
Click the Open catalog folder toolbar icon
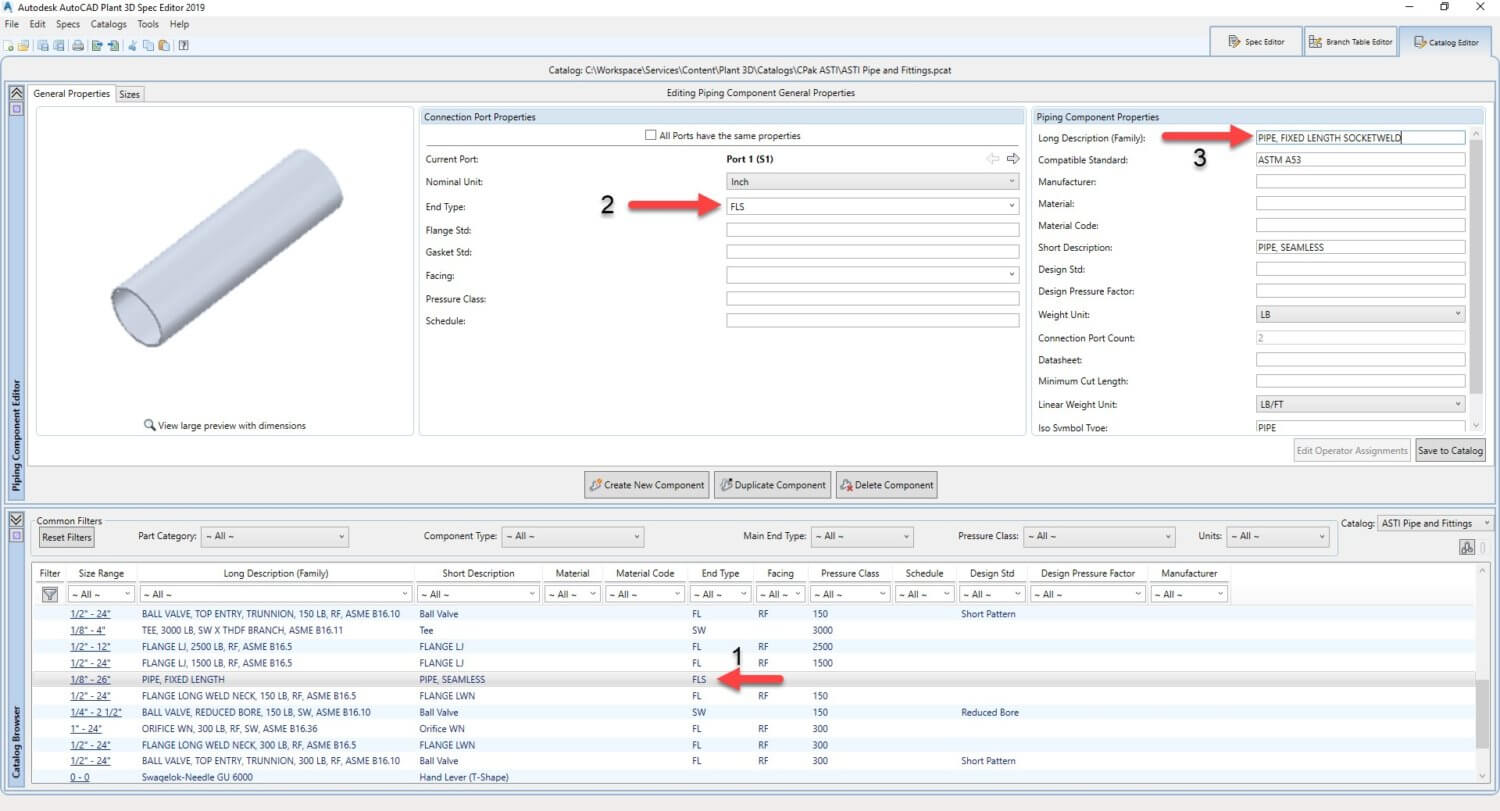coord(22,45)
